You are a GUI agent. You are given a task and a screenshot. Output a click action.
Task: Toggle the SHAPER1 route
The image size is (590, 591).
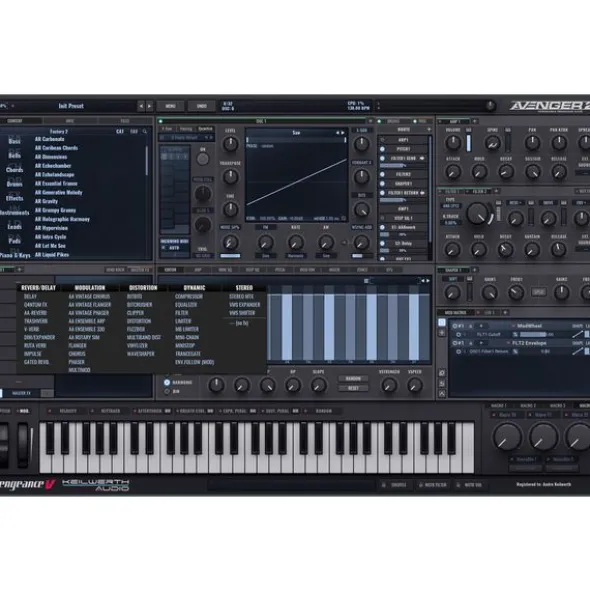tap(382, 184)
